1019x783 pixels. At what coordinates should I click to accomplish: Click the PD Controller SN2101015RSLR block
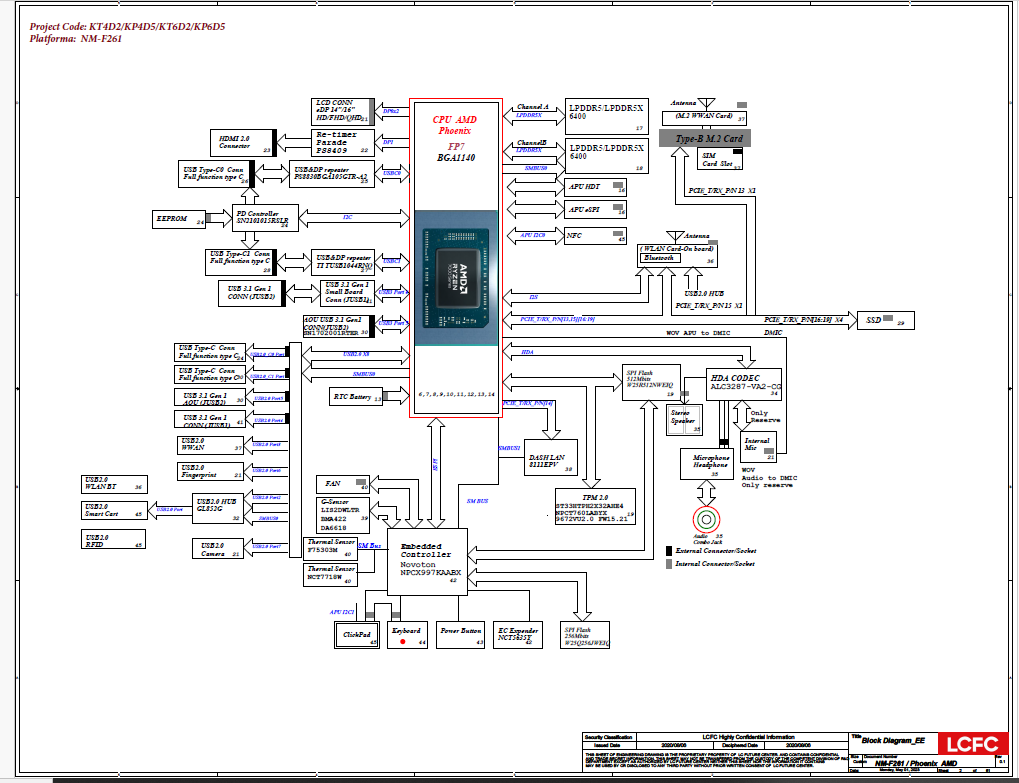pos(265,218)
